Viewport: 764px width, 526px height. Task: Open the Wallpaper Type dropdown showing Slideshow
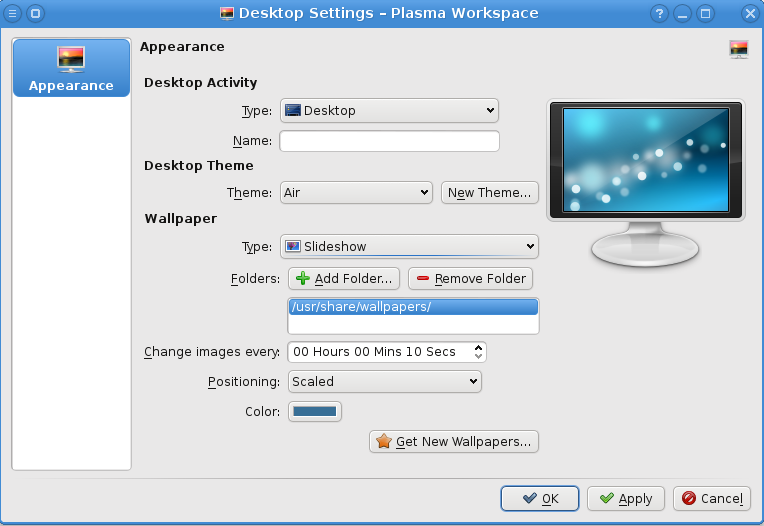click(409, 246)
